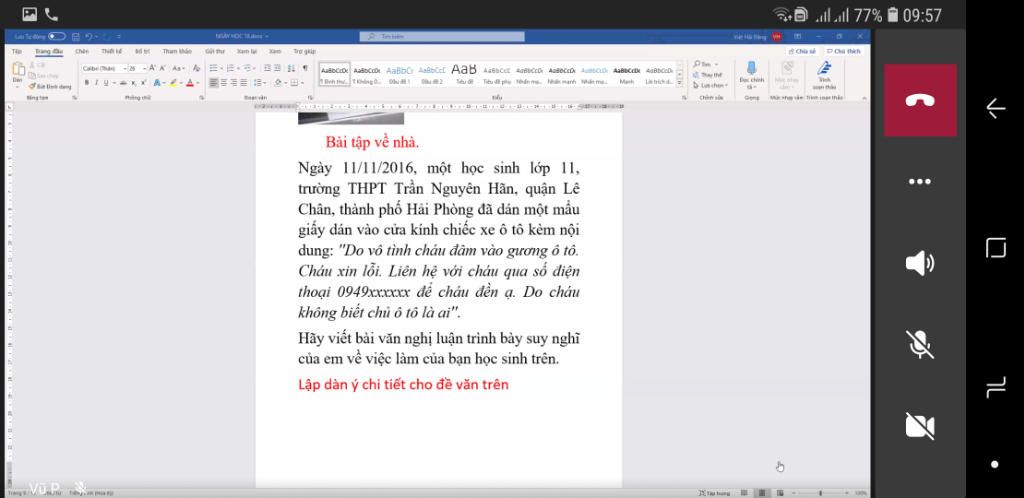Select the Tiêu đề style thumbnail
The width and height of the screenshot is (1024, 498).
click(x=464, y=73)
